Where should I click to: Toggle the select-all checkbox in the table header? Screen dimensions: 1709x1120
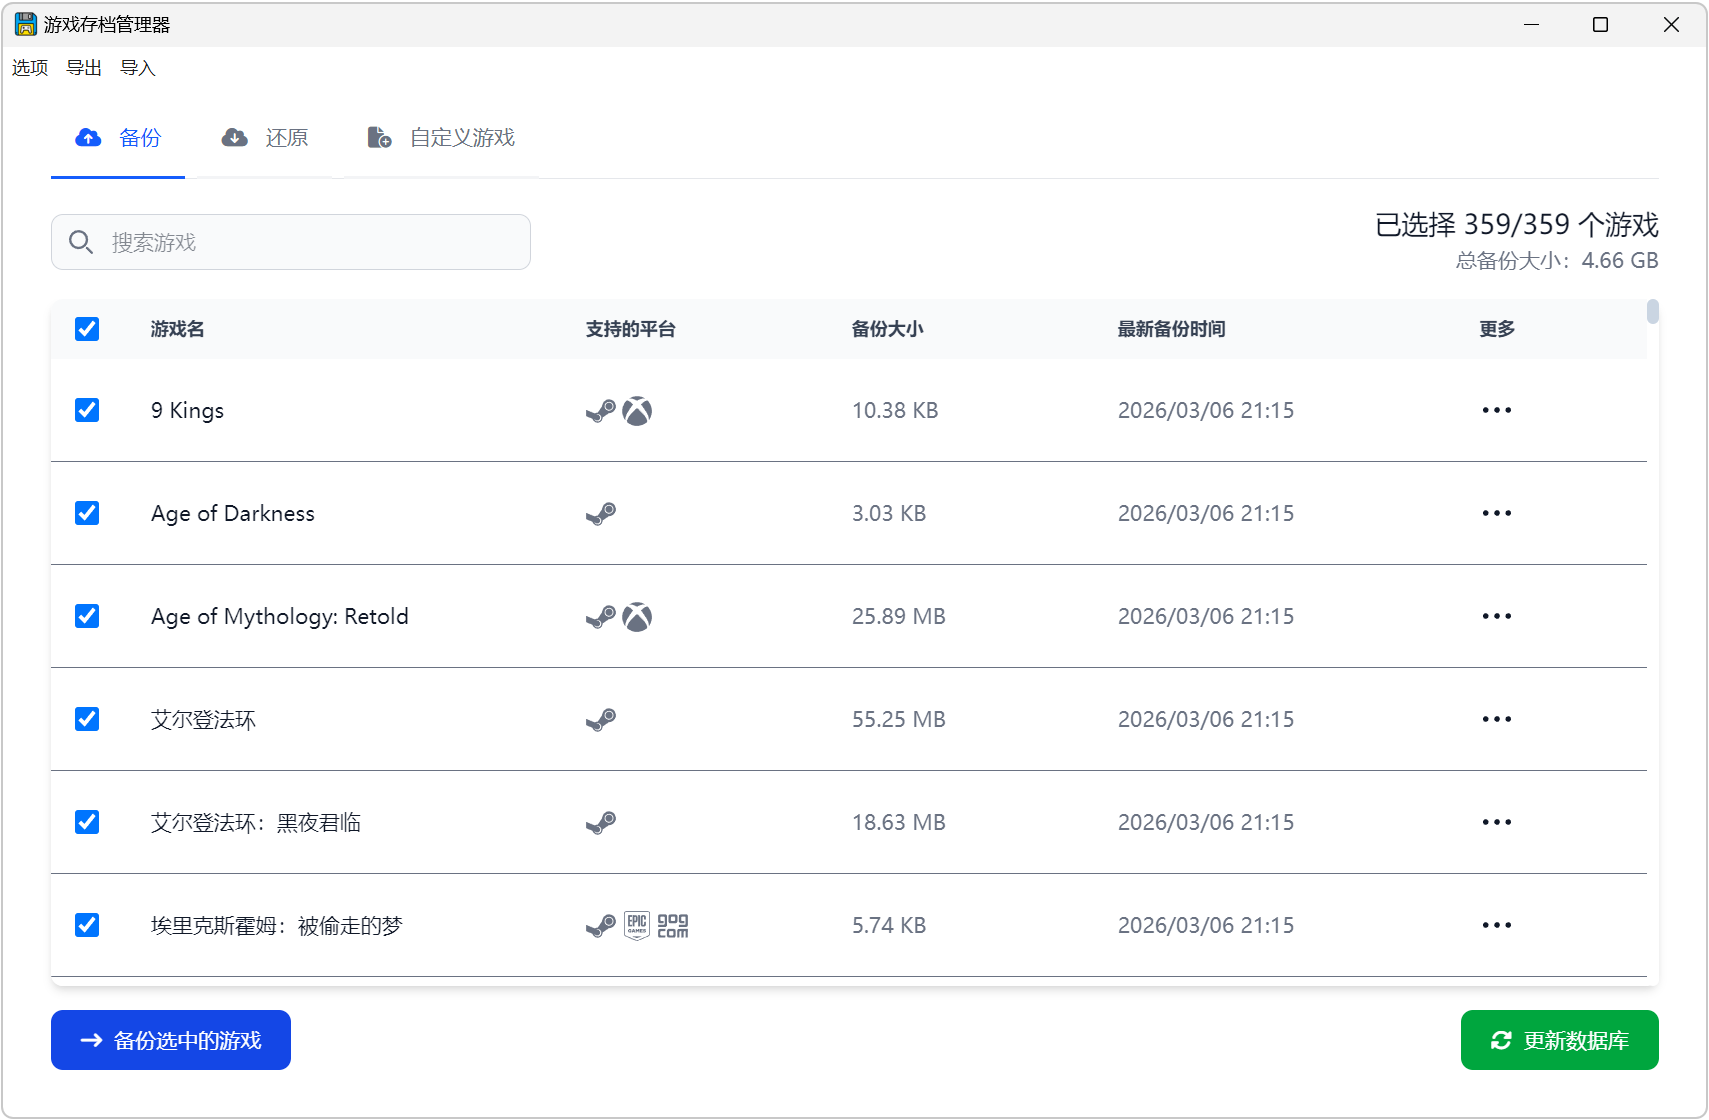point(87,329)
